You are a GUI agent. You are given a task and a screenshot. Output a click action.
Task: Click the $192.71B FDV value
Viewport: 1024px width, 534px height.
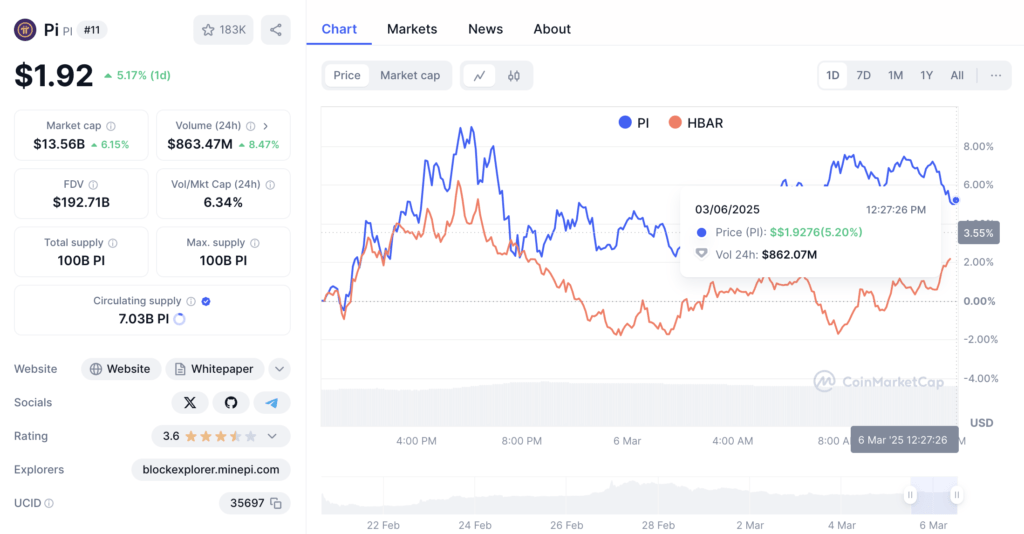coord(81,202)
